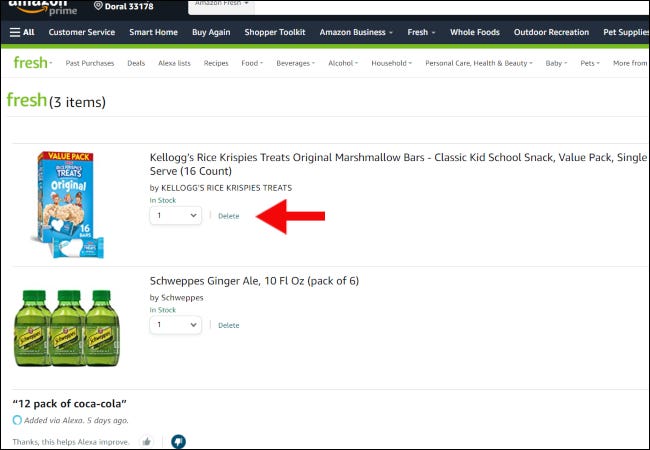The width and height of the screenshot is (650, 450).
Task: Open Recipes link
Action: [x=216, y=63]
